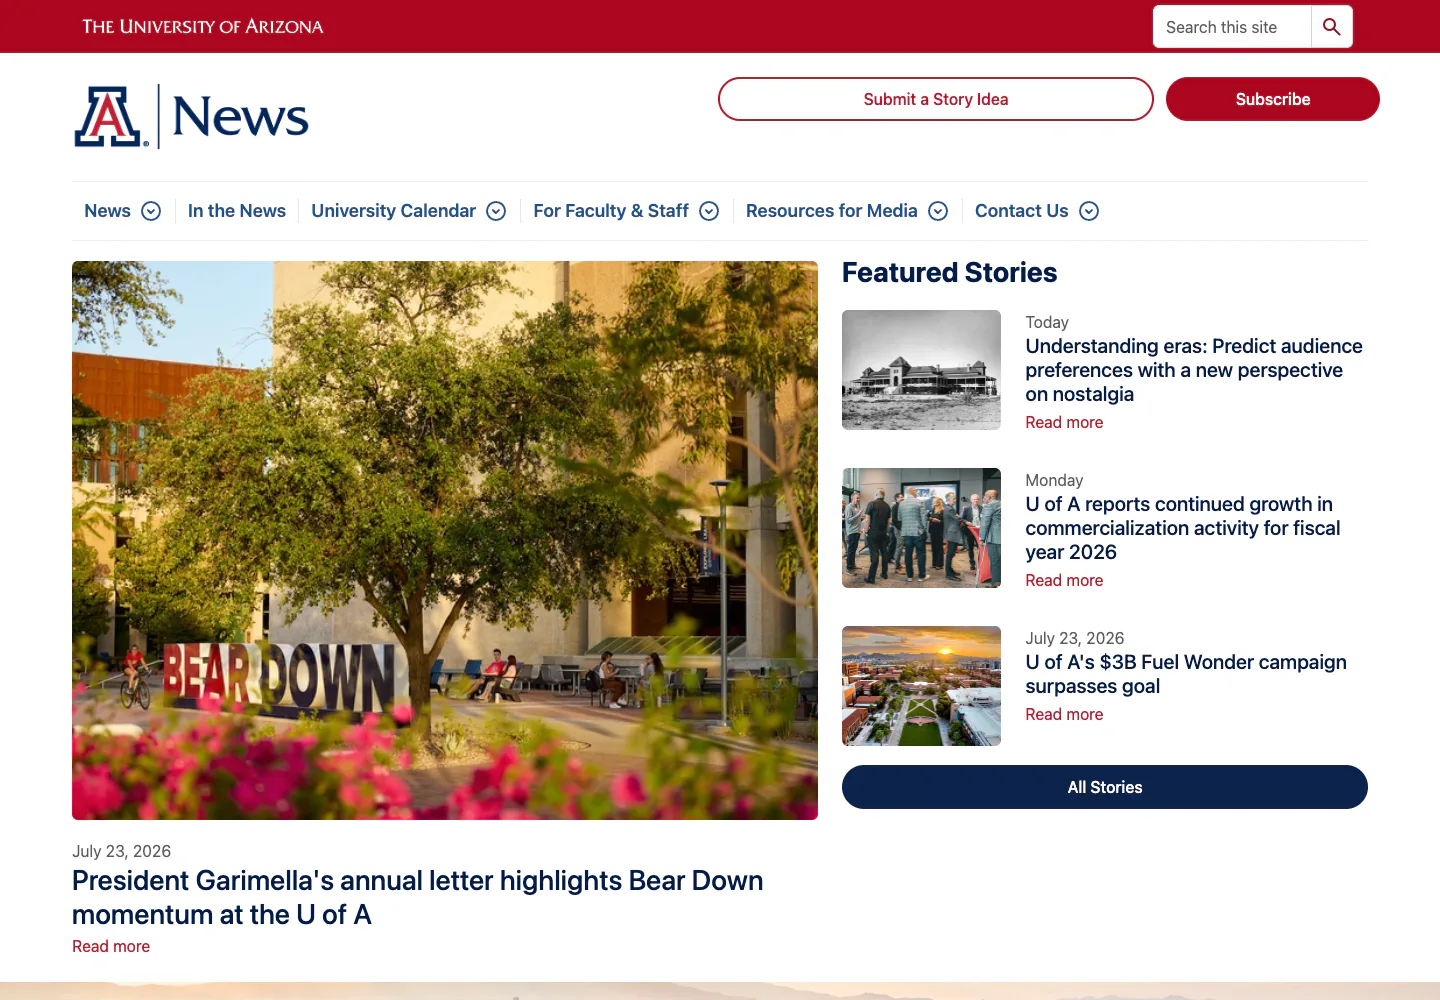Expand the University Calendar chevron
The width and height of the screenshot is (1440, 1000).
pyautogui.click(x=496, y=211)
